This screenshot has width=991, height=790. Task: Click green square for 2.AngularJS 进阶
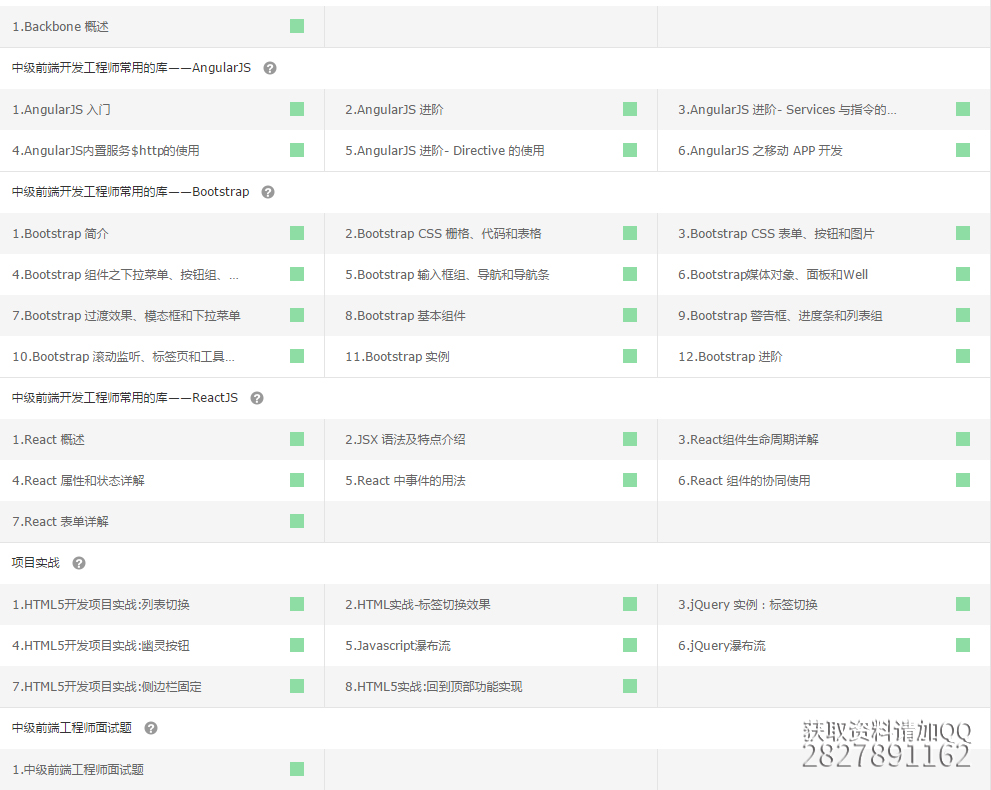629,109
